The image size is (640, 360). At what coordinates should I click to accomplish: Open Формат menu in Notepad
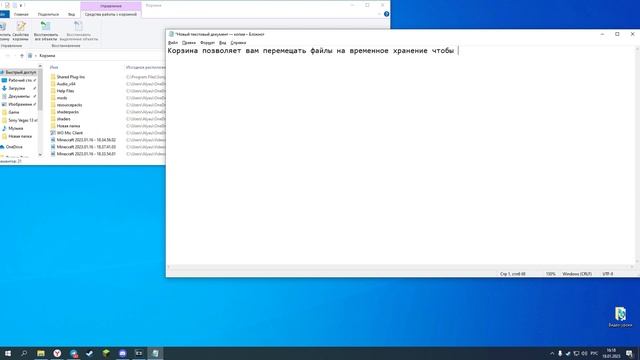click(x=207, y=42)
